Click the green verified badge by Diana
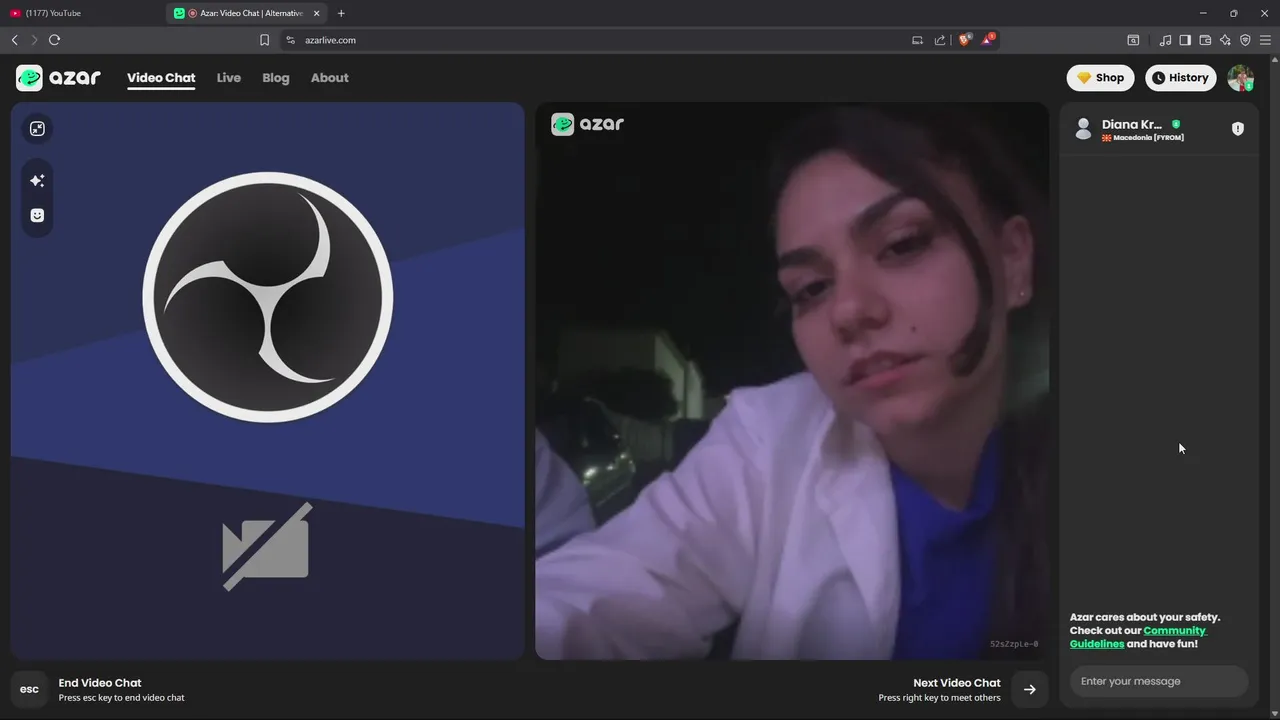1280x720 pixels. tap(1176, 124)
